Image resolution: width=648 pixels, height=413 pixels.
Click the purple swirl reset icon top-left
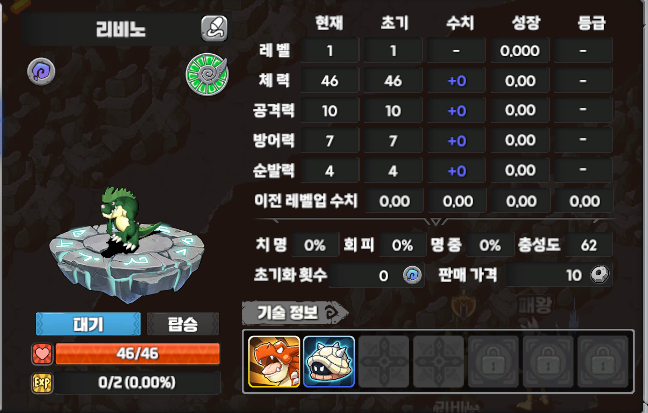click(x=41, y=71)
